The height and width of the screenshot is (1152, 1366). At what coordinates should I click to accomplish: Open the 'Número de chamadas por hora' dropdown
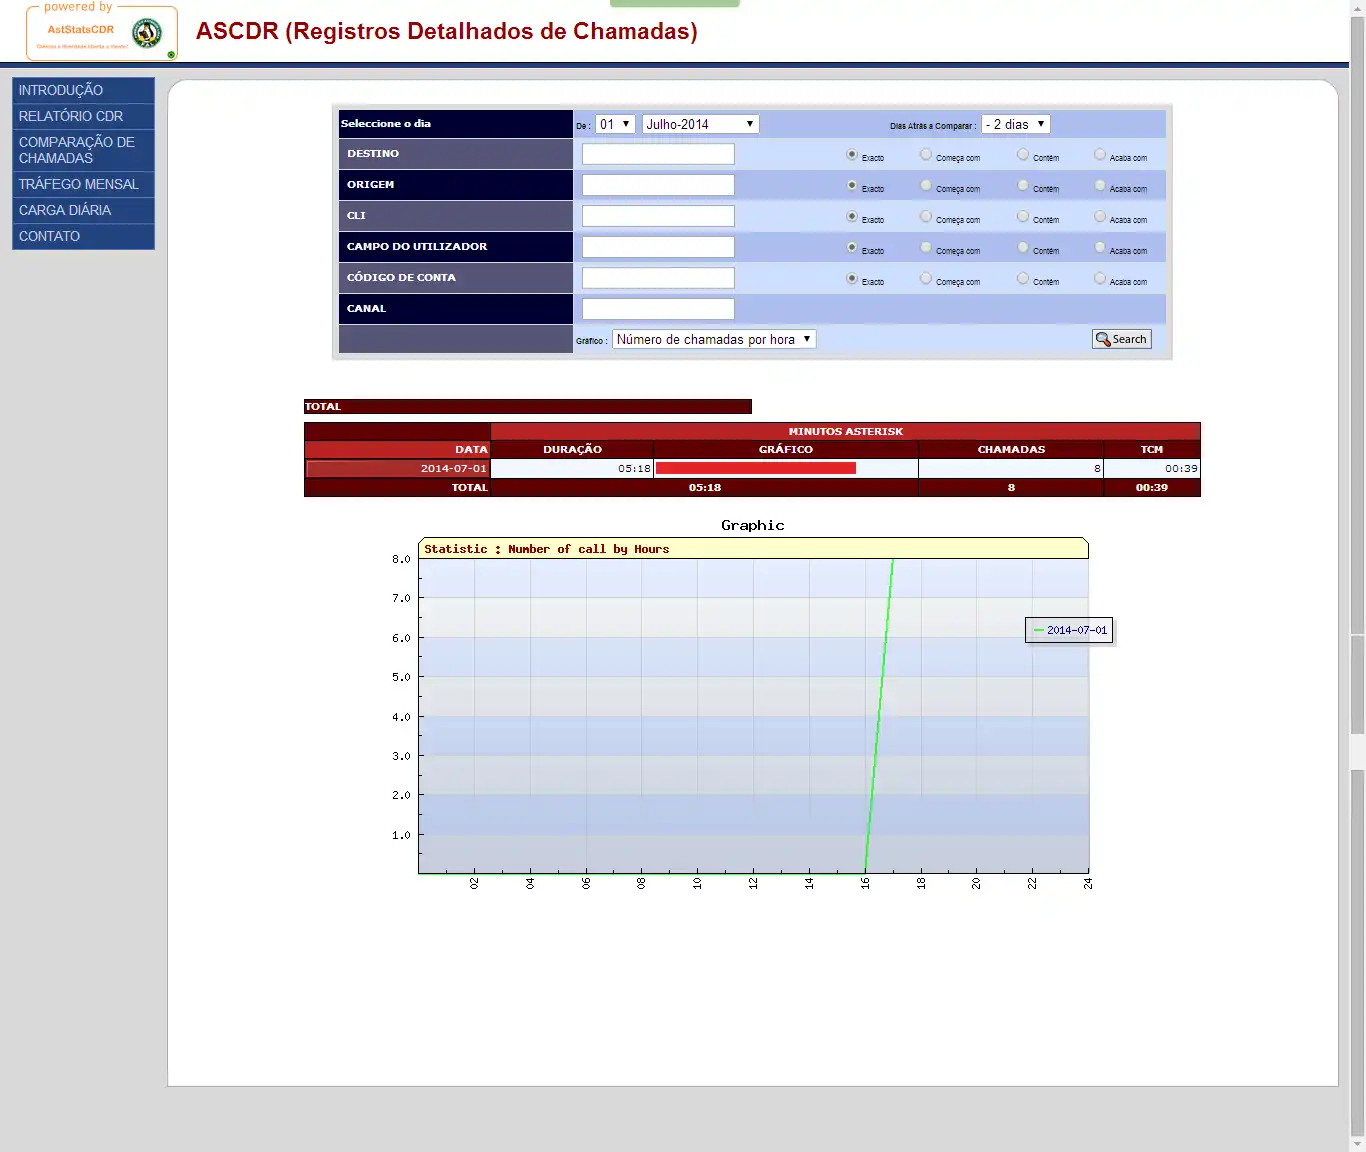click(x=715, y=339)
